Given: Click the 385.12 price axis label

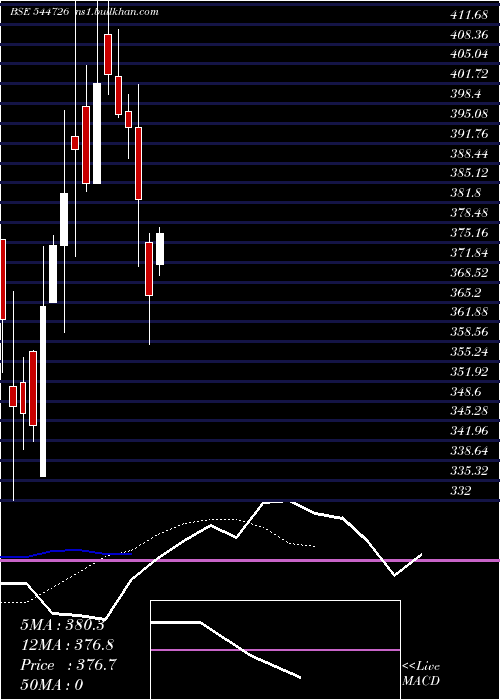Looking at the screenshot, I should [469, 173].
